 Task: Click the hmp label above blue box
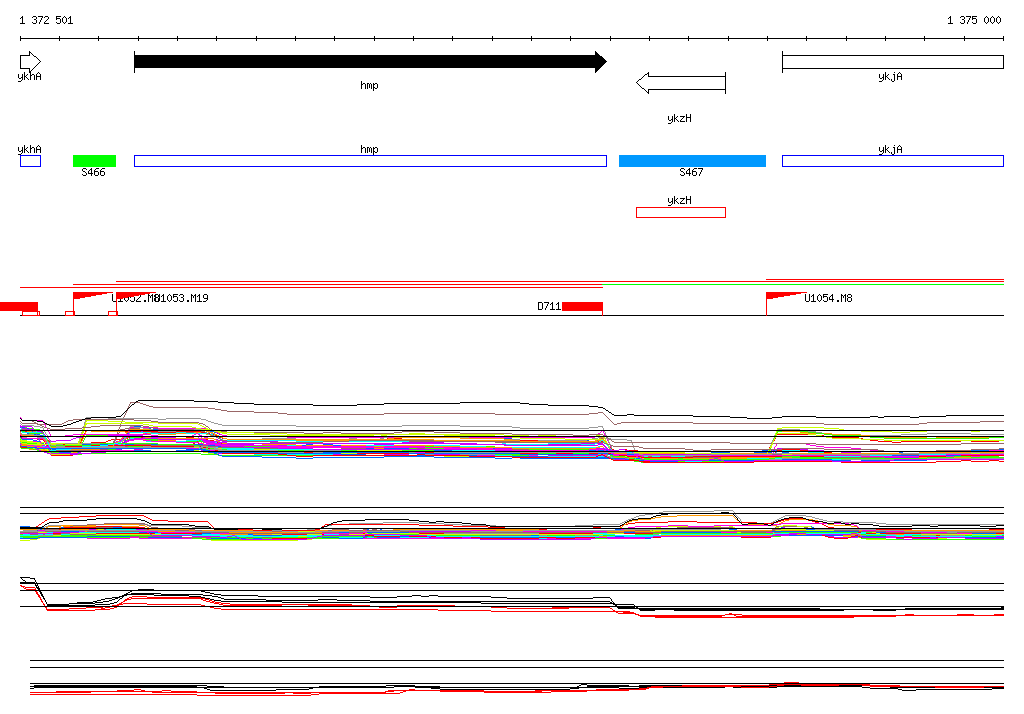click(x=369, y=150)
